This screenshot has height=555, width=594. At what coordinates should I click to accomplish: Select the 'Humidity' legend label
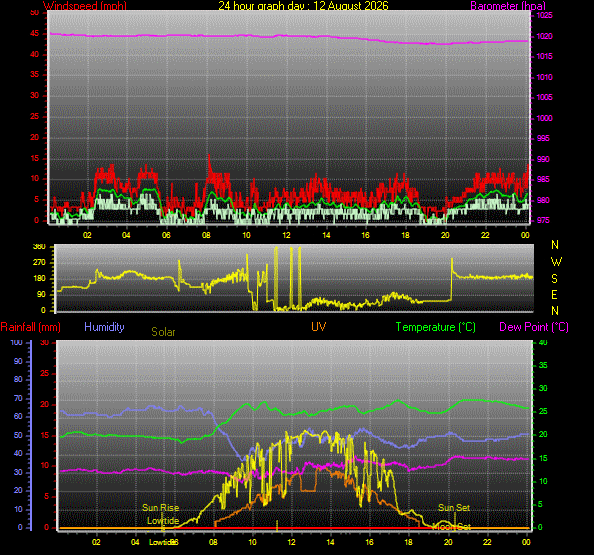tap(104, 327)
